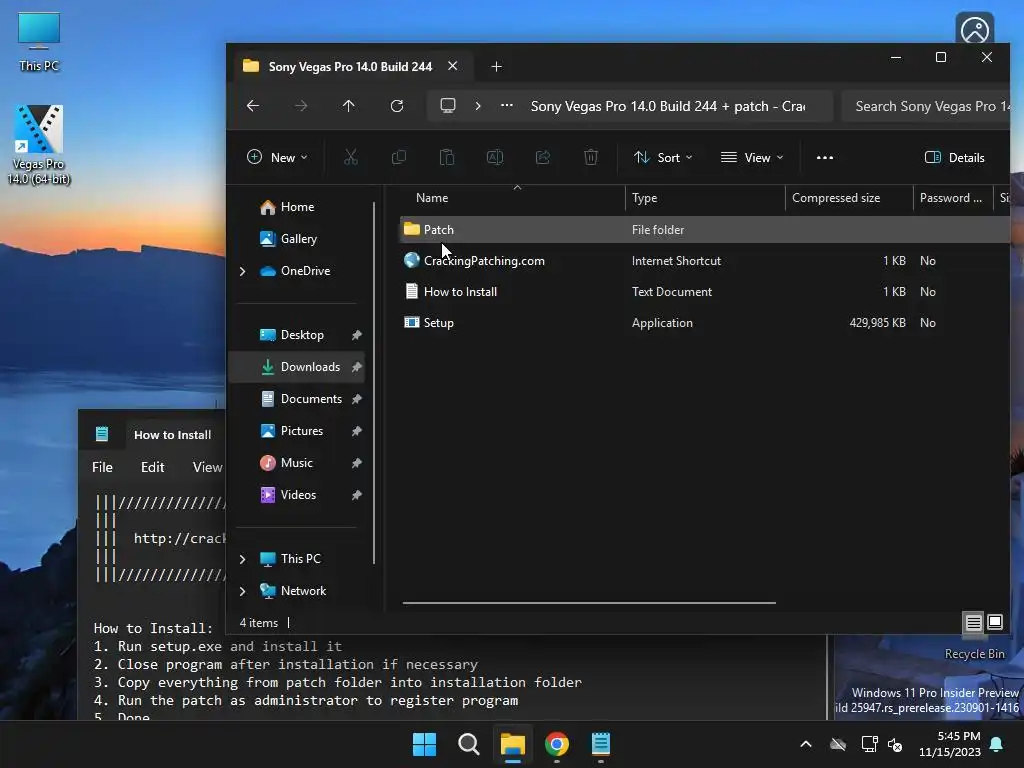Screen dimensions: 1024x768
Task: Click the Password column header
Action: click(x=953, y=198)
